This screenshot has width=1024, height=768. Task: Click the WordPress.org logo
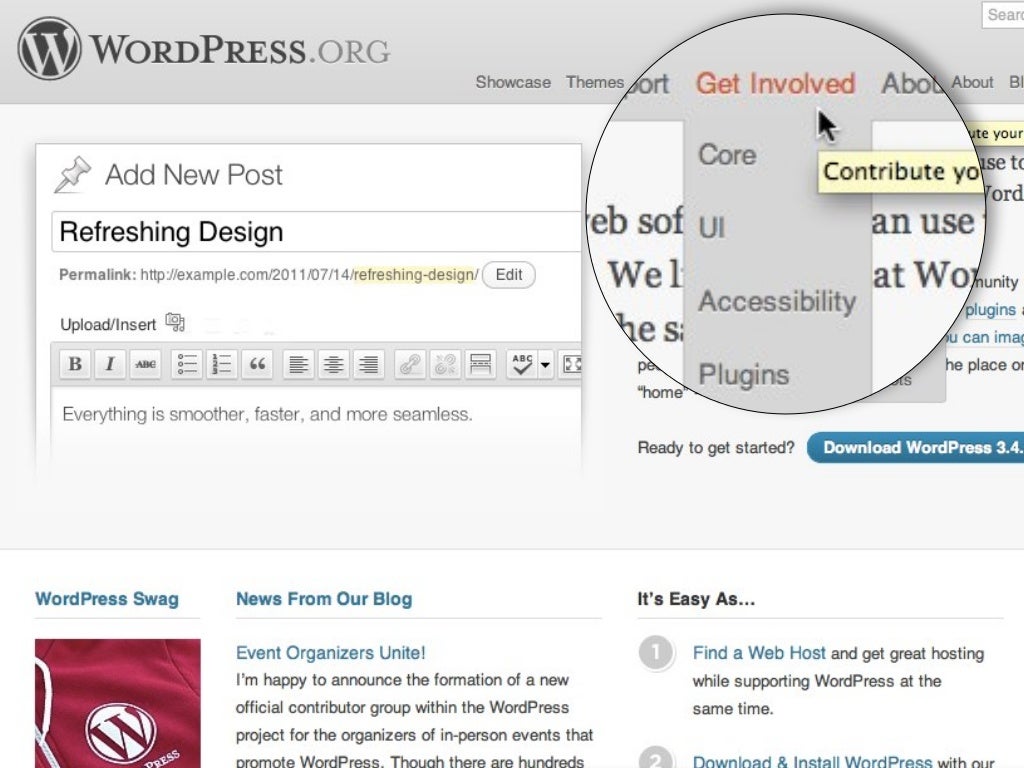coord(204,49)
